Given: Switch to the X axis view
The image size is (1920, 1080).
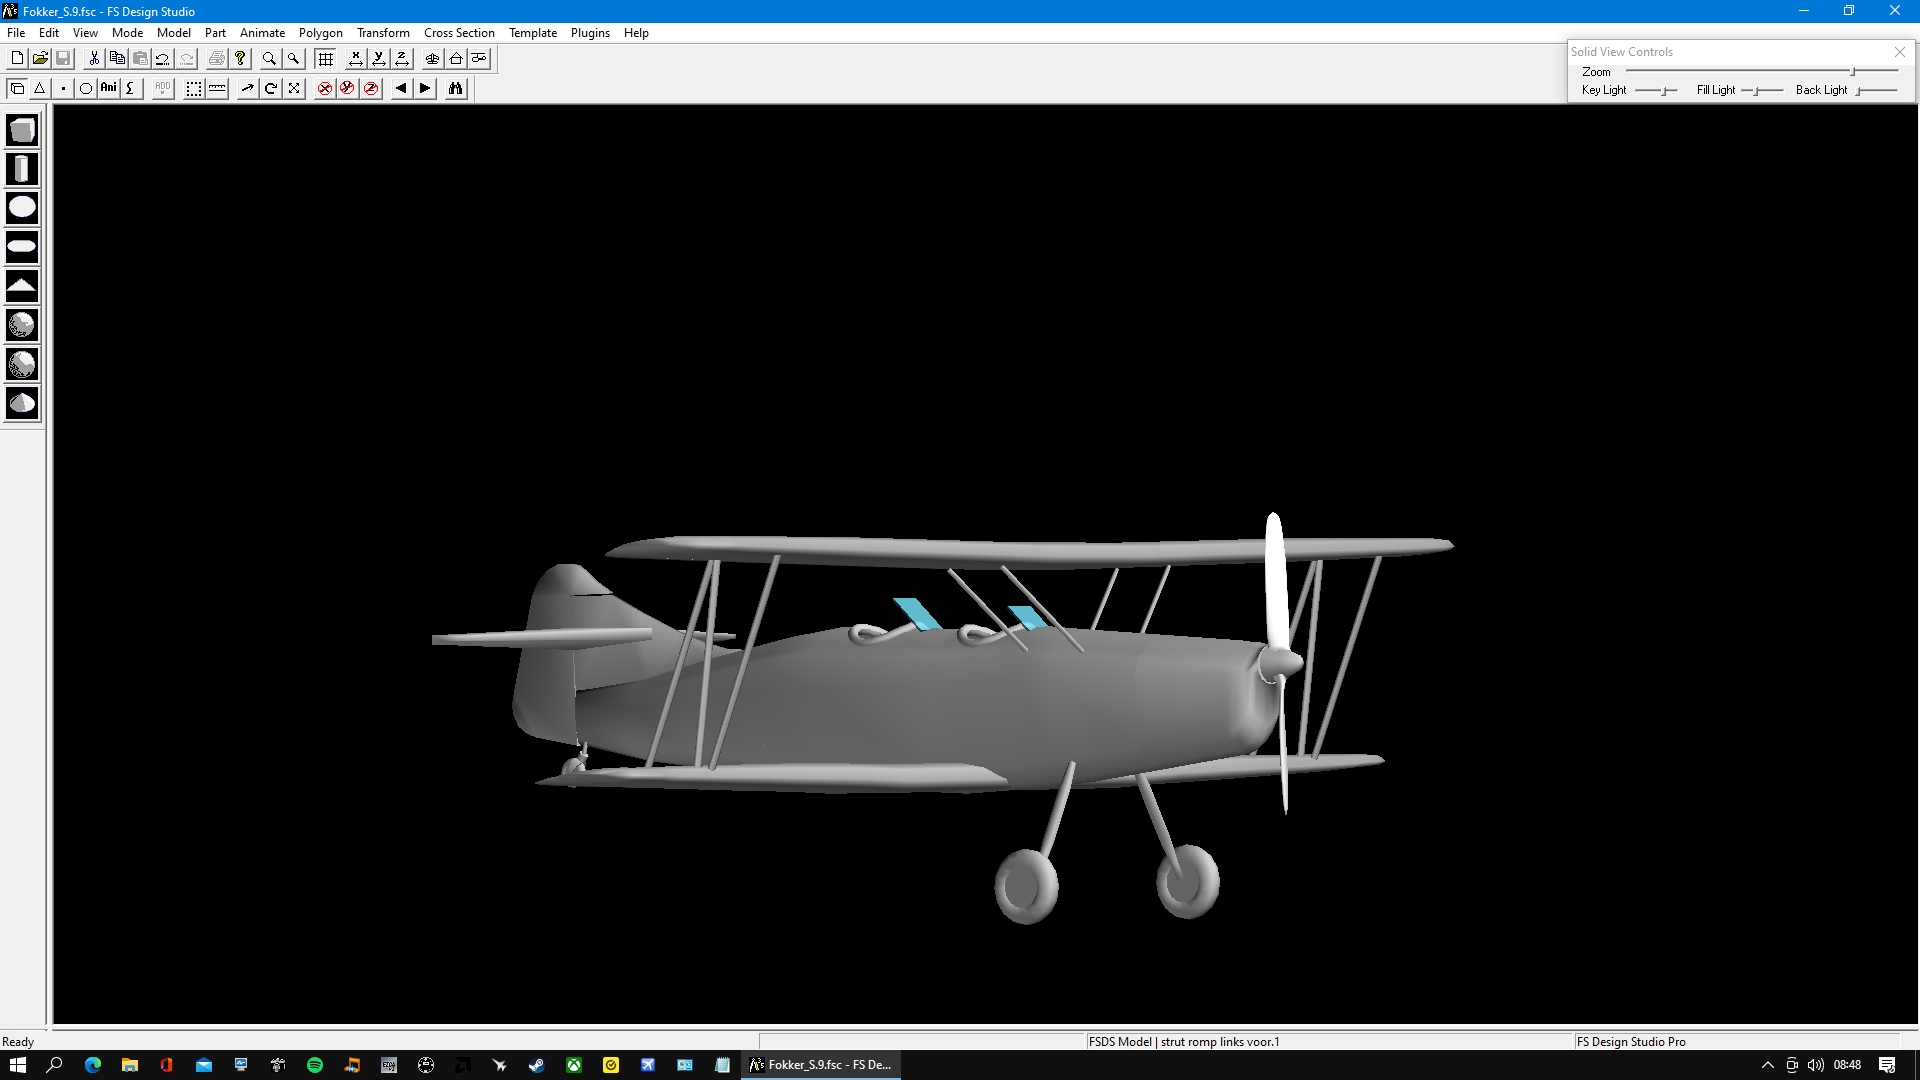Looking at the screenshot, I should click(355, 59).
